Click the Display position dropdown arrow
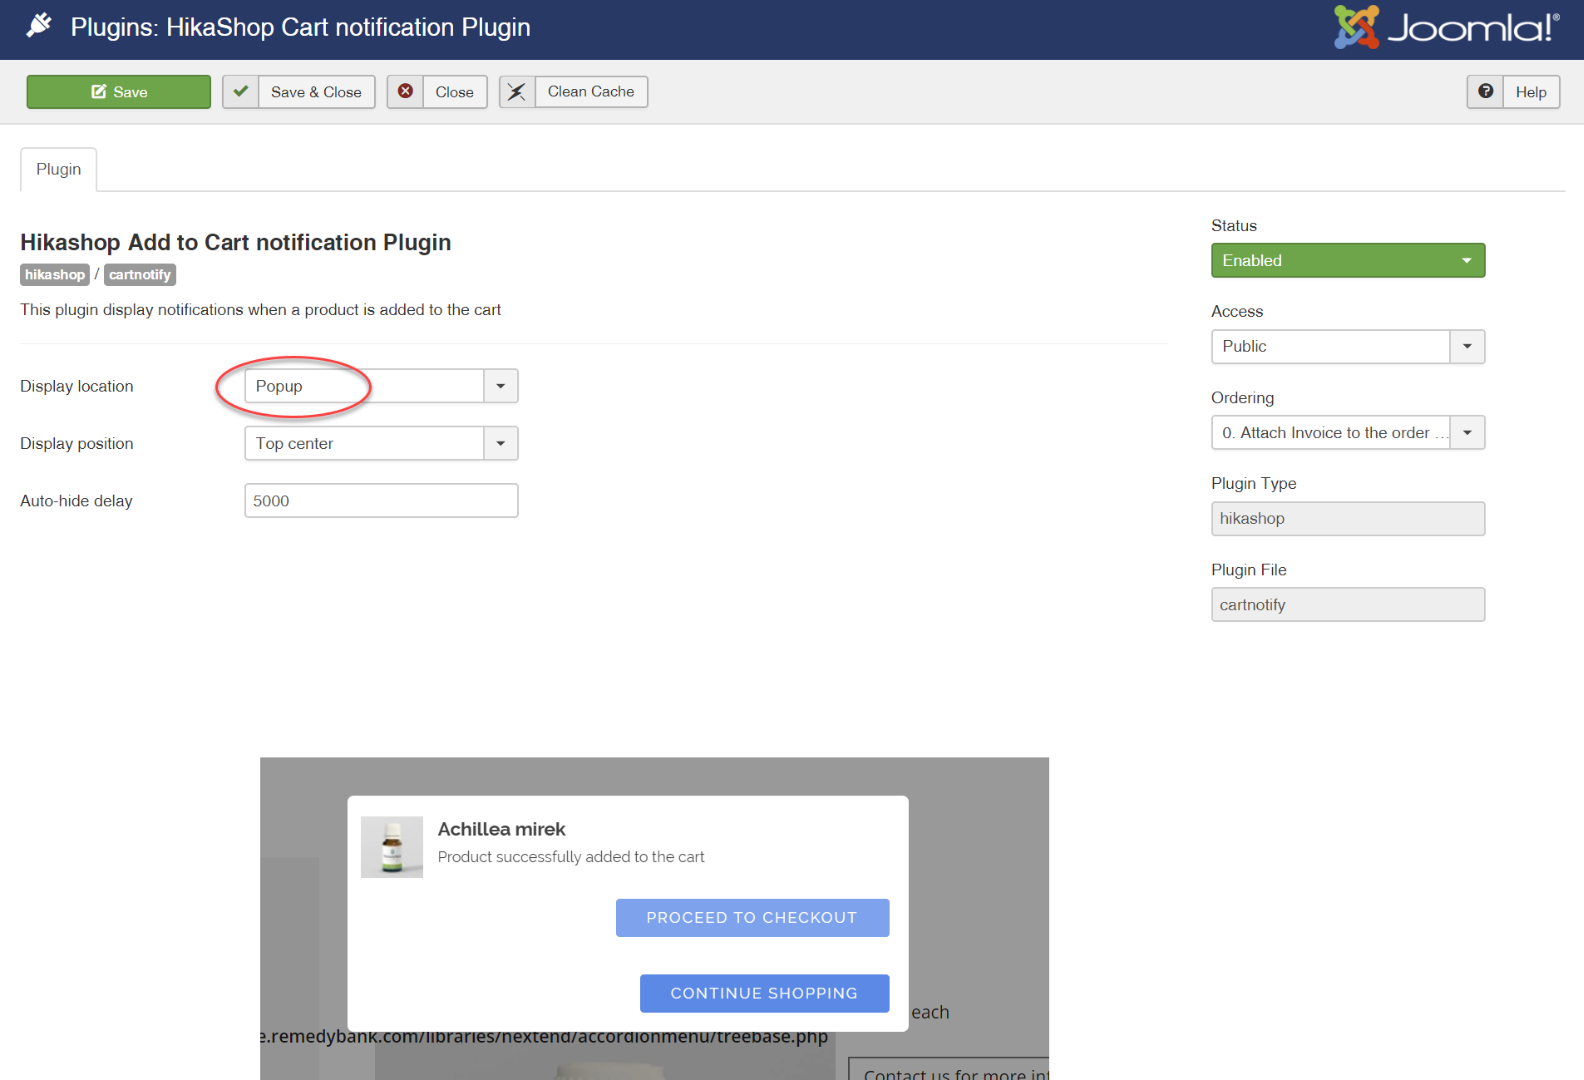 [501, 443]
